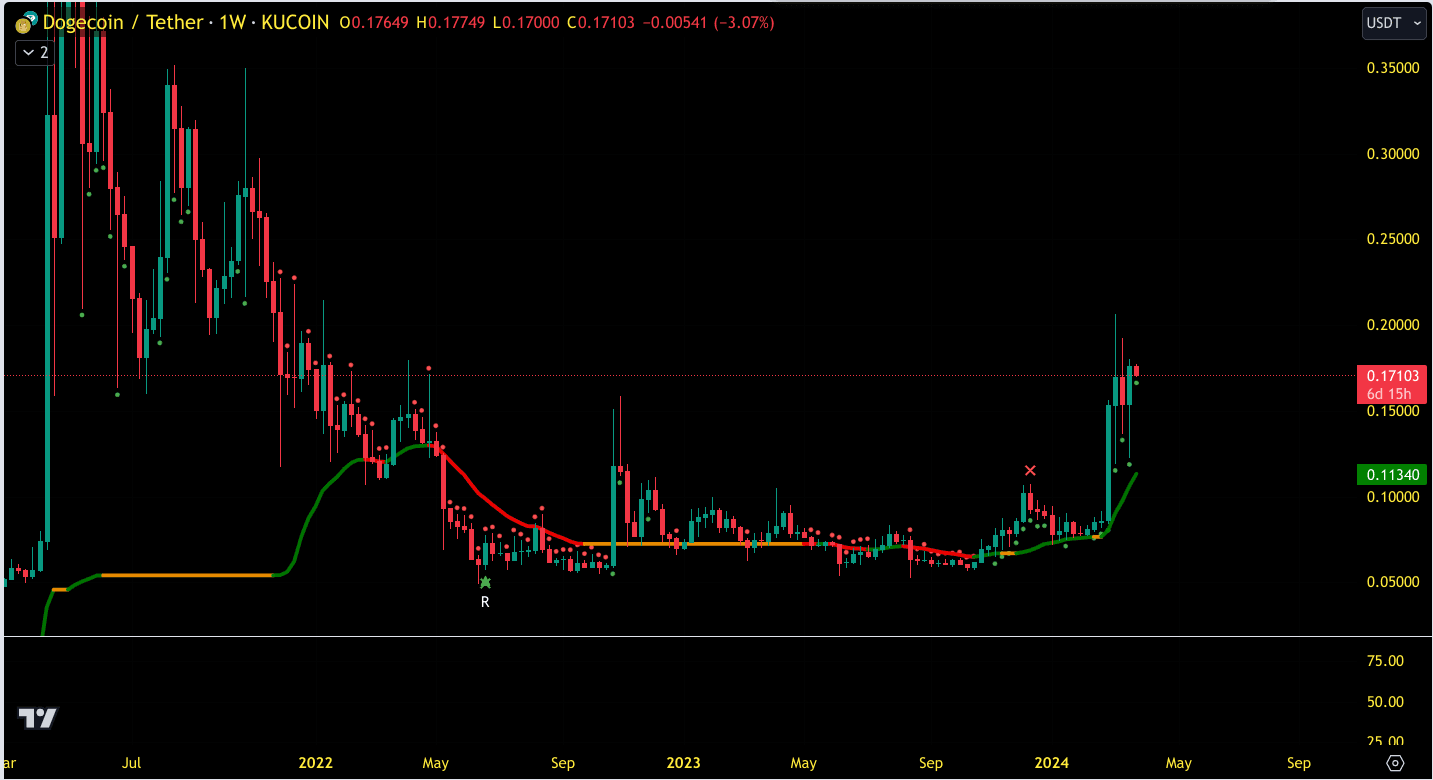Click the 2024 label on time axis
The image size is (1433, 780).
pos(1051,763)
